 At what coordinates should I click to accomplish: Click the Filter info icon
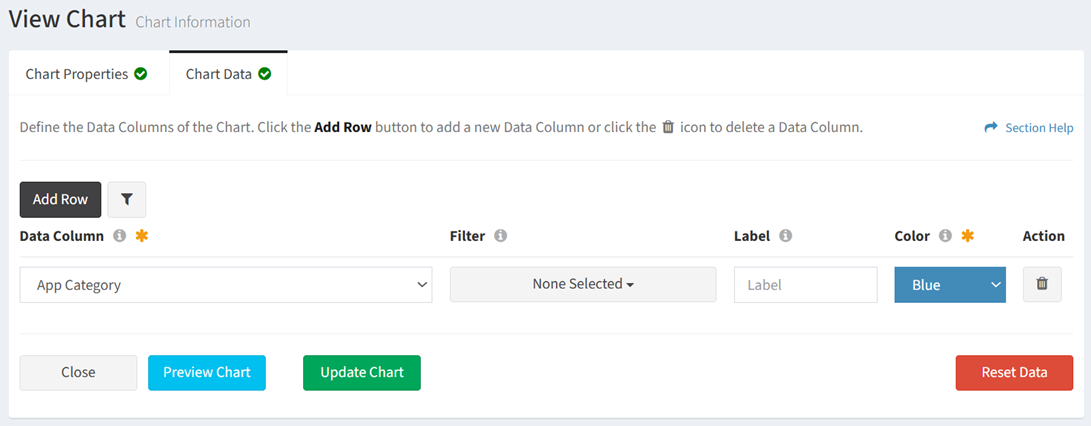pyautogui.click(x=500, y=236)
